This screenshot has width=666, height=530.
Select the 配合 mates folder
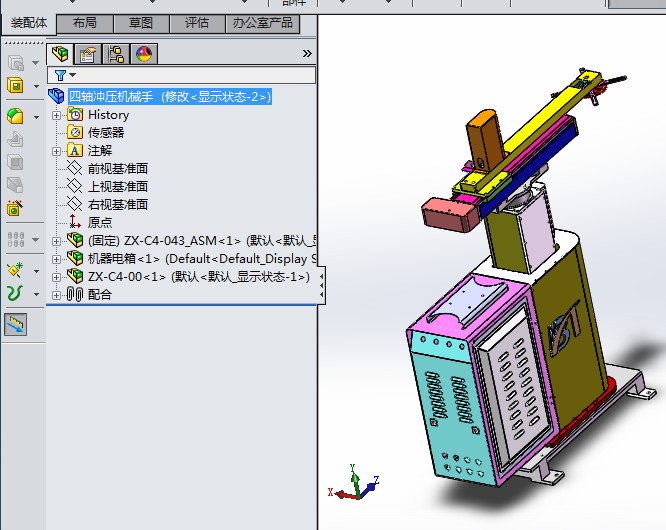click(x=100, y=294)
